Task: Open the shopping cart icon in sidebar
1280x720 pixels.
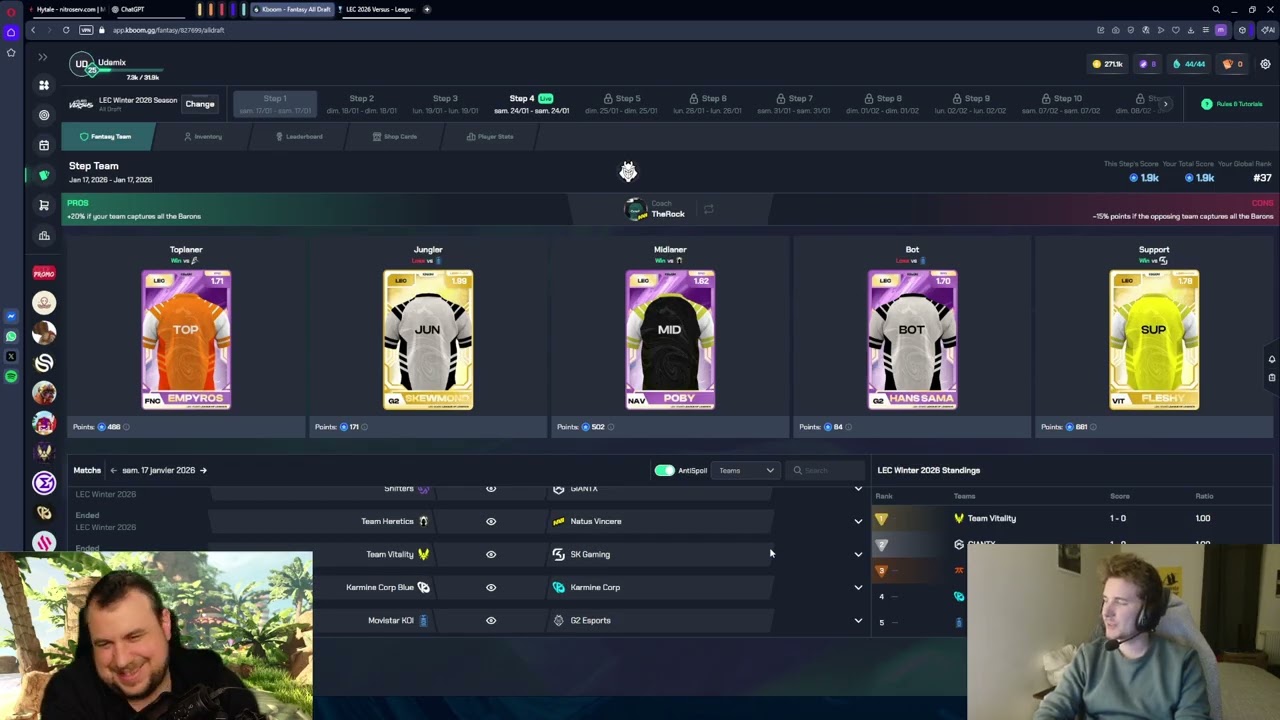Action: coord(44,205)
